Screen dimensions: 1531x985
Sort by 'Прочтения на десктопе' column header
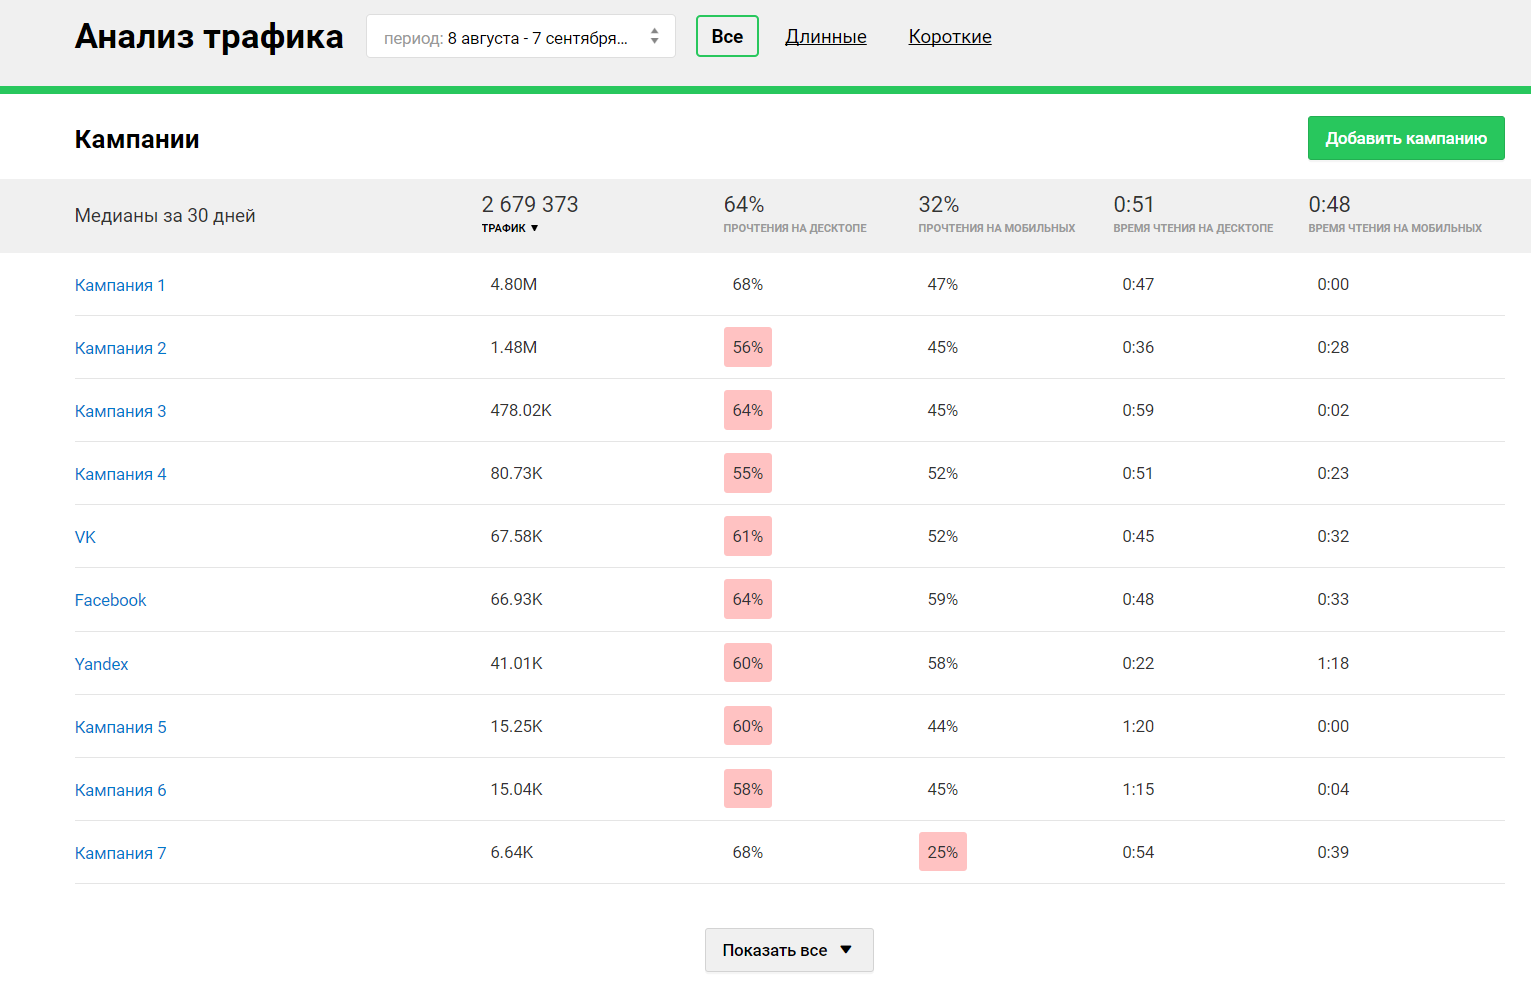794,228
